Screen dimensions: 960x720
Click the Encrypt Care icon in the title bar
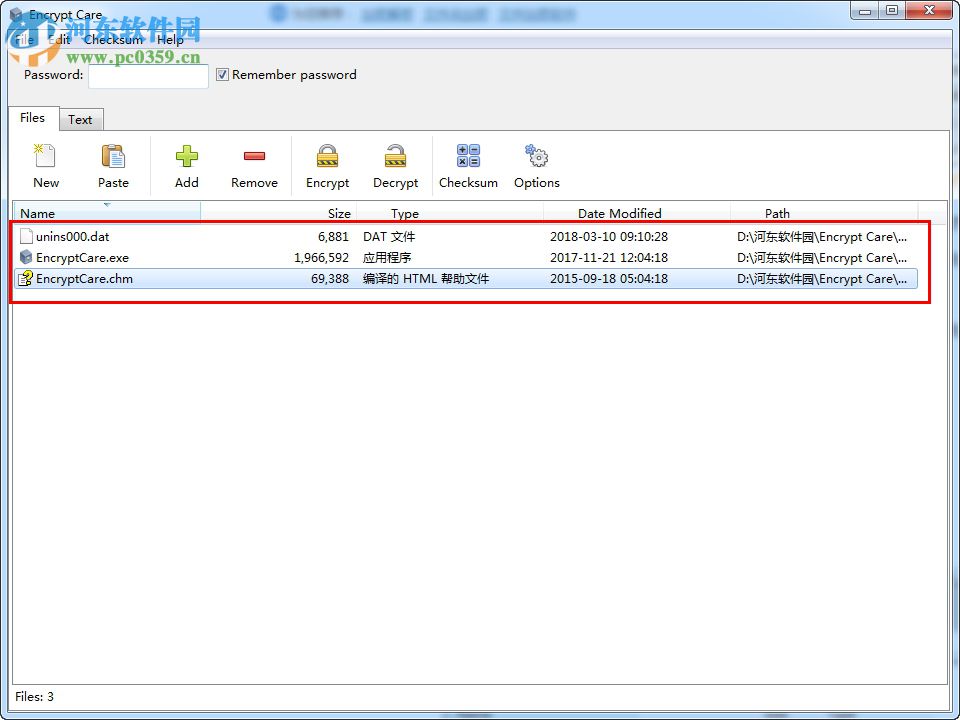point(14,14)
